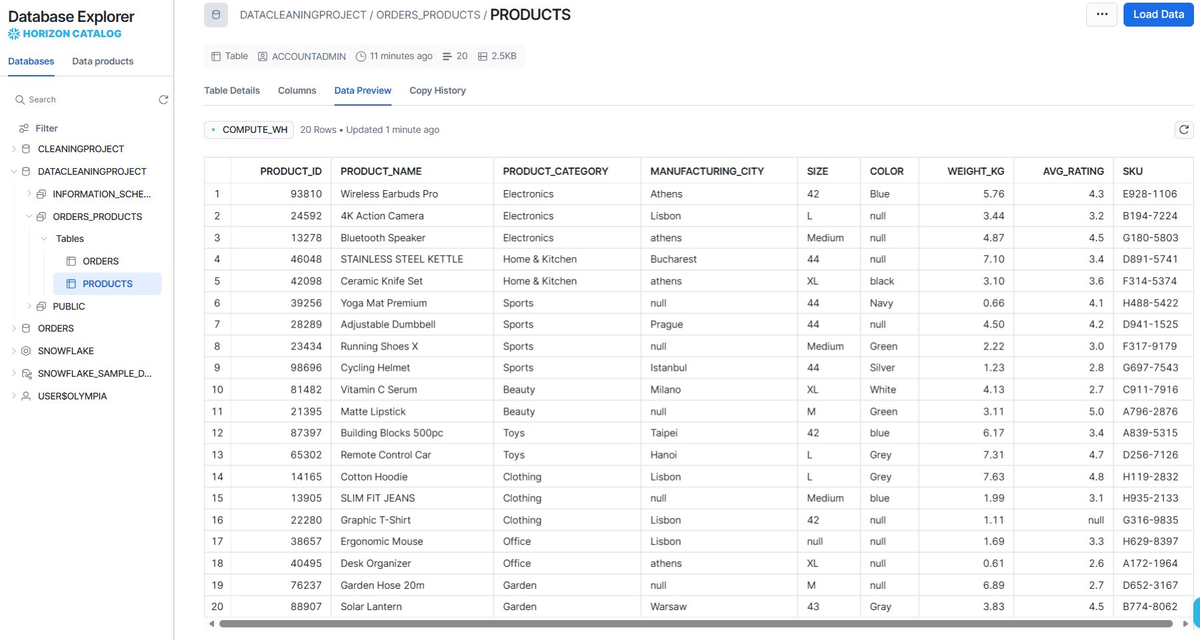Click the DATACLEANINGPROJECT breadcrumb link
The image size is (1200, 640).
[x=304, y=15]
